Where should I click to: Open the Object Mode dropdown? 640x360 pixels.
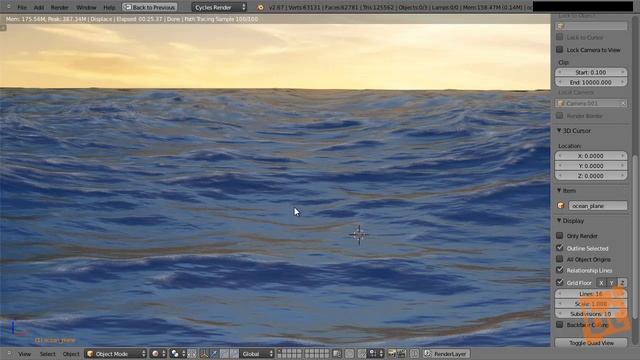pyautogui.click(x=116, y=354)
